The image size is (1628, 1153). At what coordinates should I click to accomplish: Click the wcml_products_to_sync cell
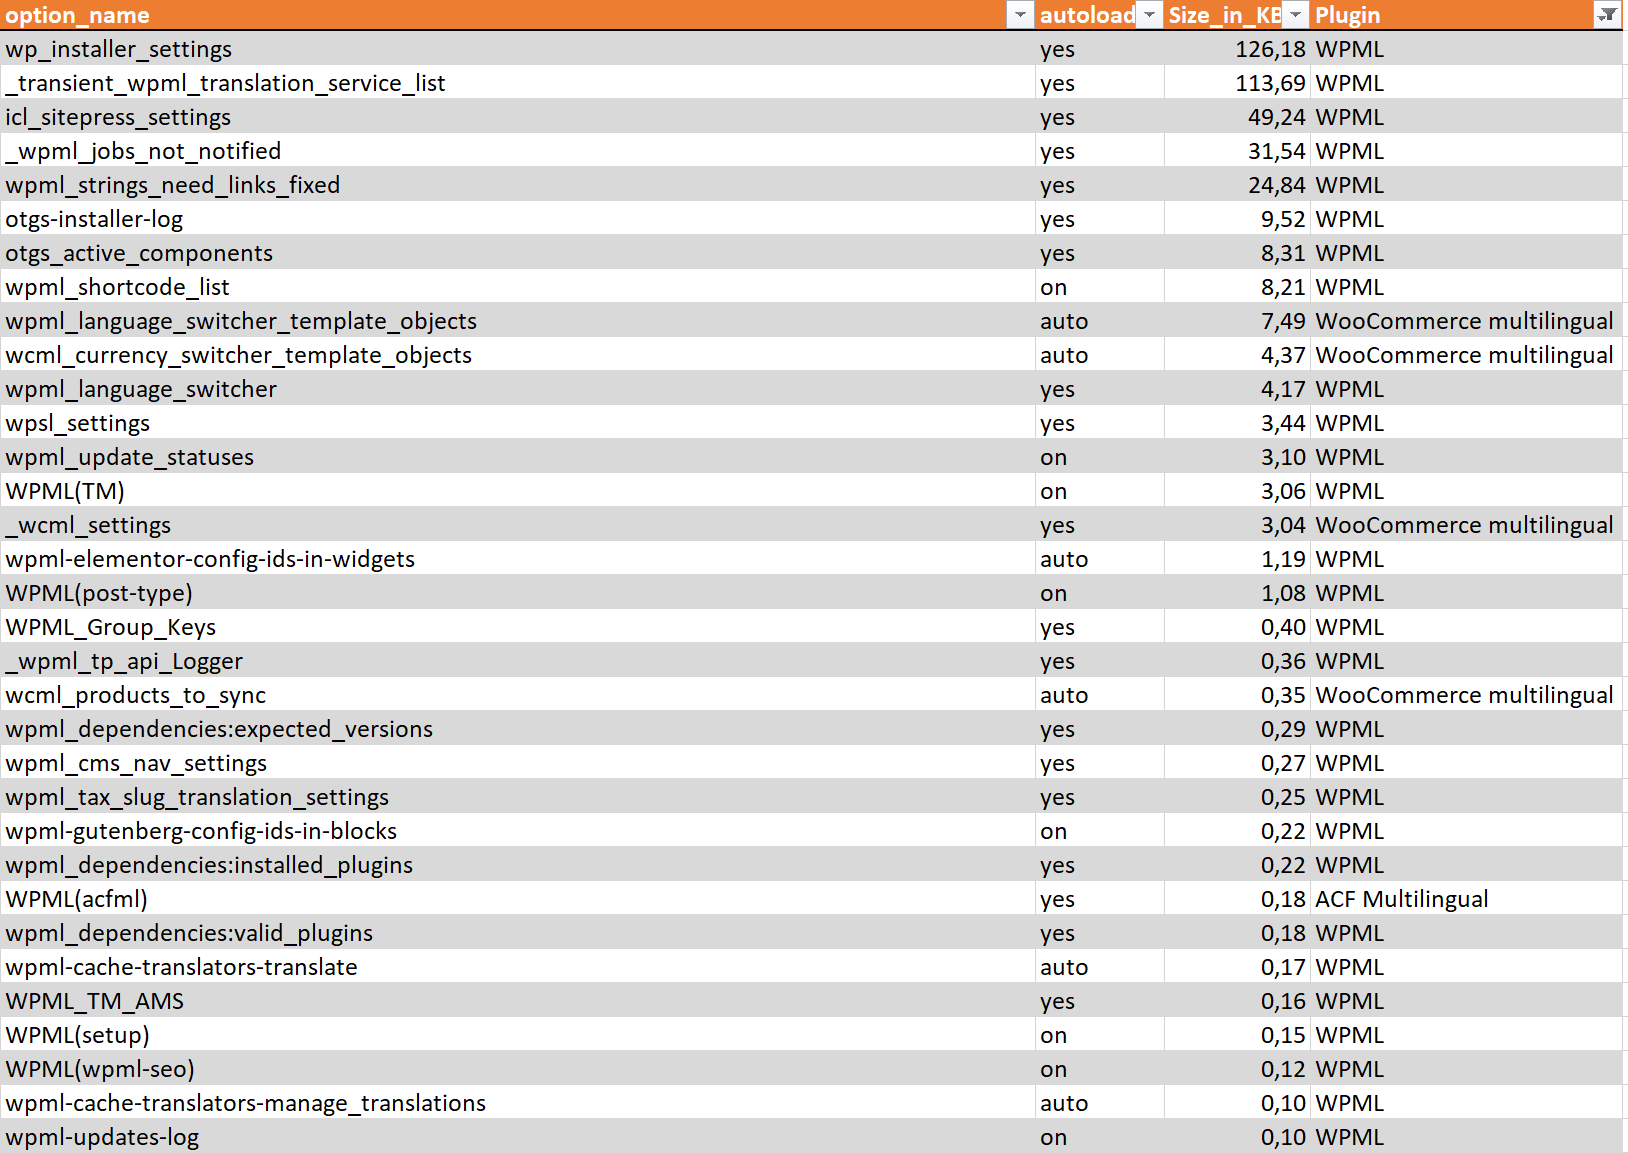518,695
